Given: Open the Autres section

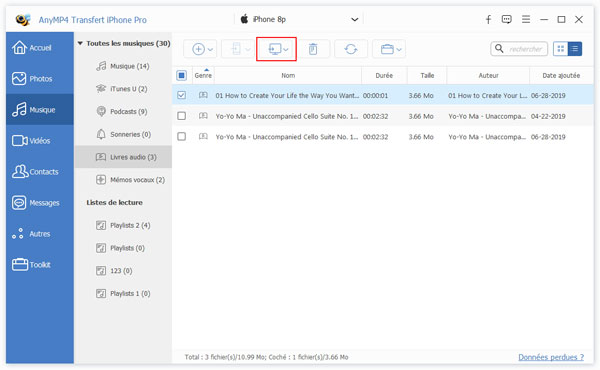Looking at the screenshot, I should coord(39,234).
